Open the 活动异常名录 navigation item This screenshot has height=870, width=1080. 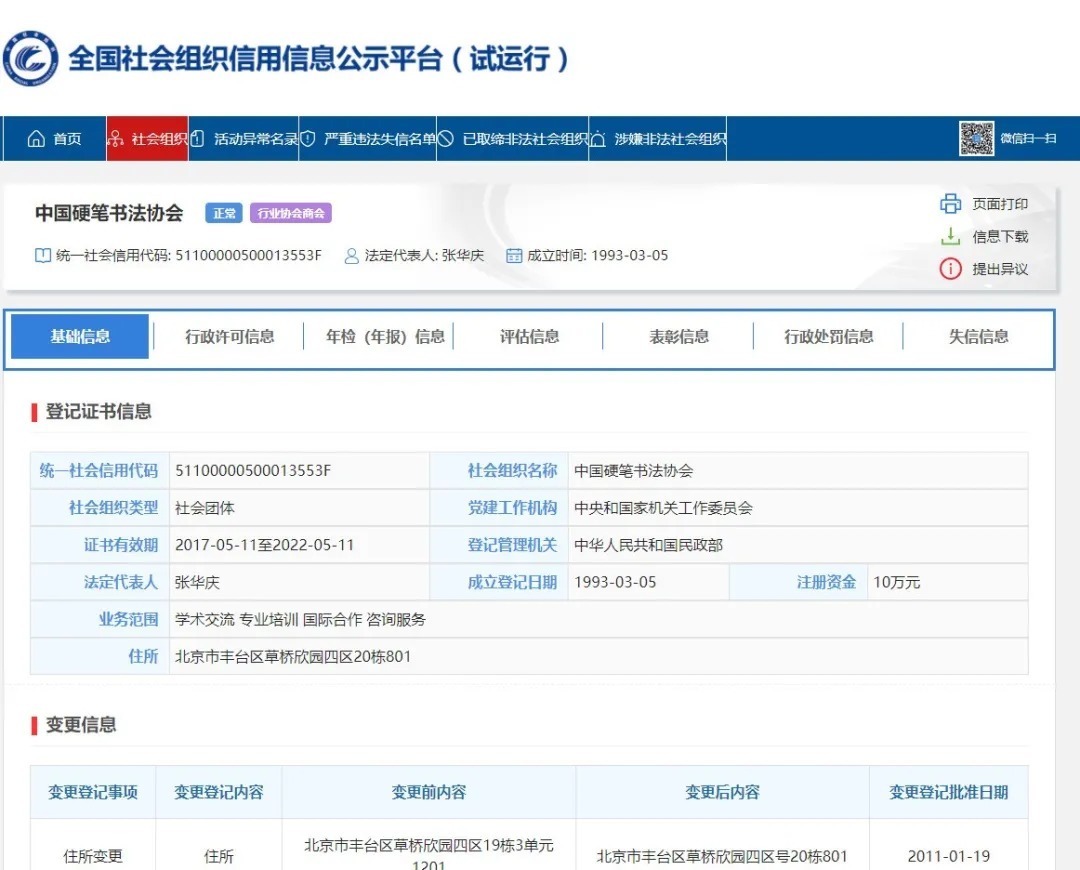245,139
